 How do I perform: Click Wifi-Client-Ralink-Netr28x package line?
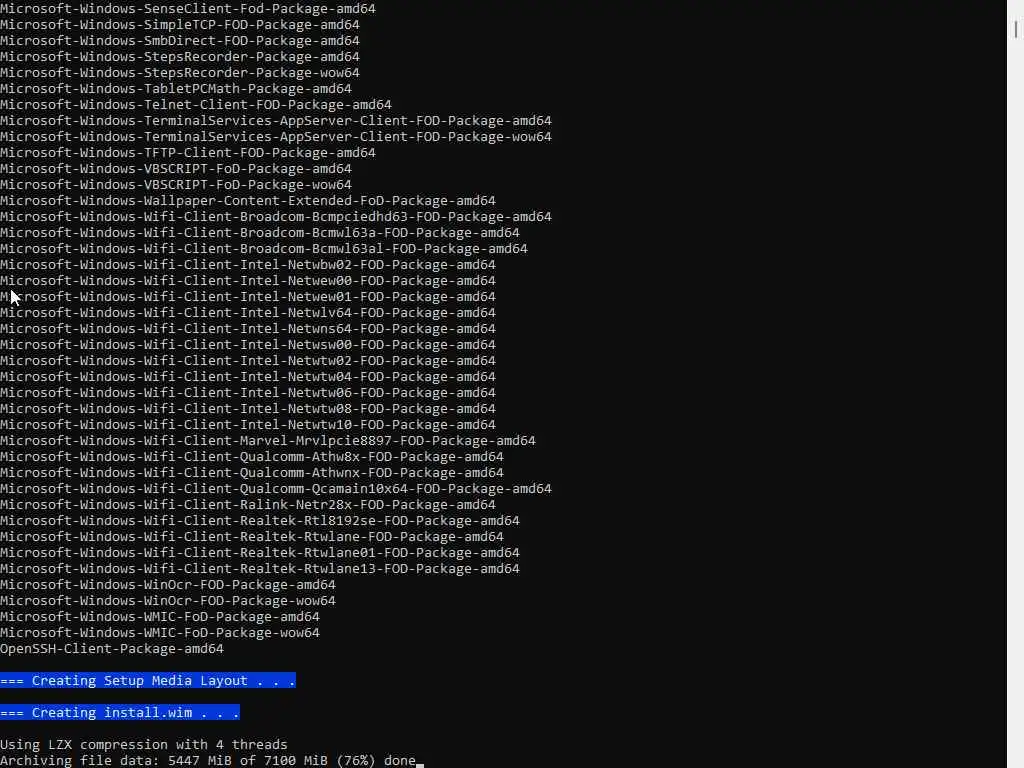248,505
